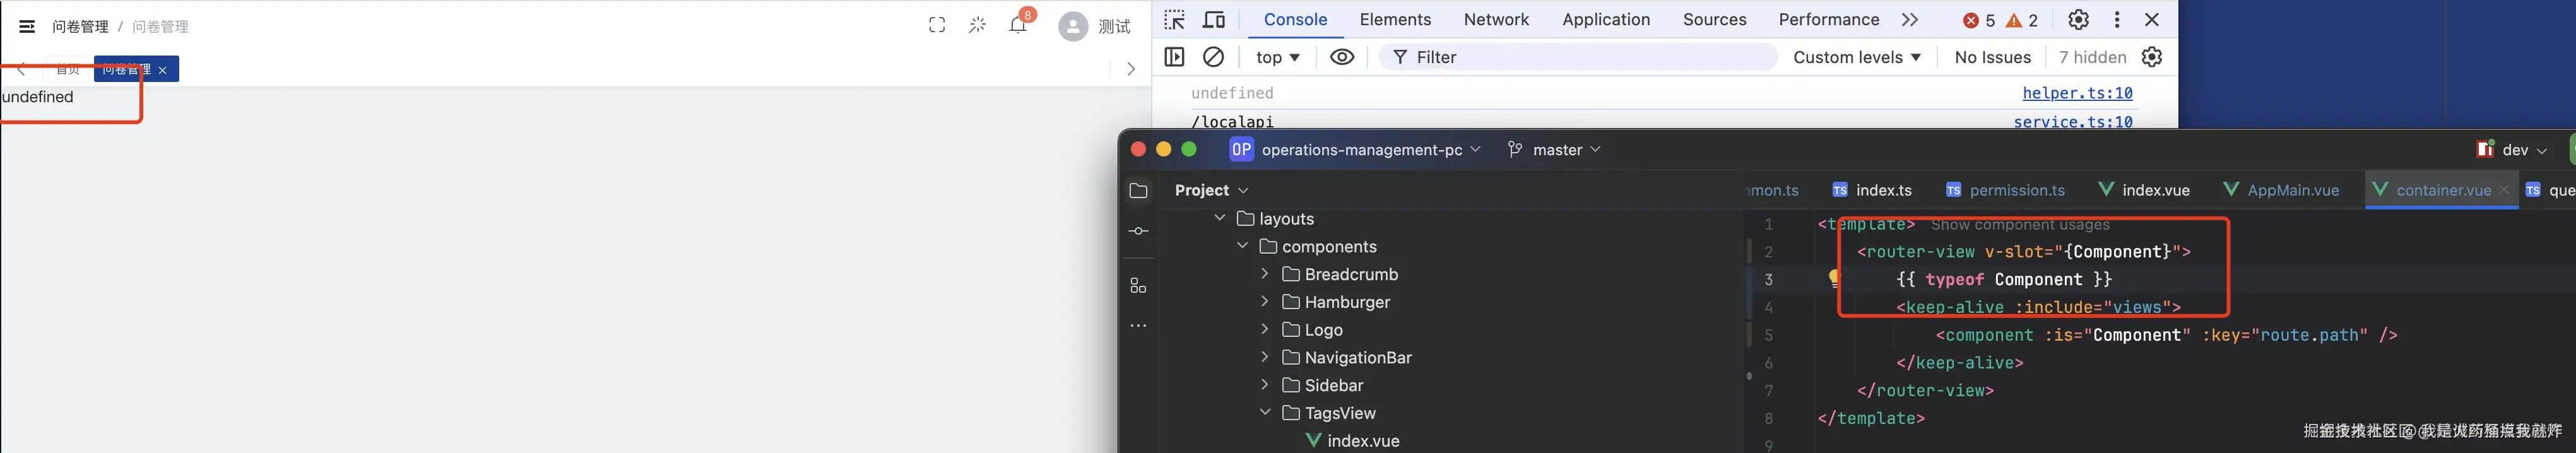The image size is (2576, 453).
Task: Toggle fullscreen mode icon
Action: [936, 26]
